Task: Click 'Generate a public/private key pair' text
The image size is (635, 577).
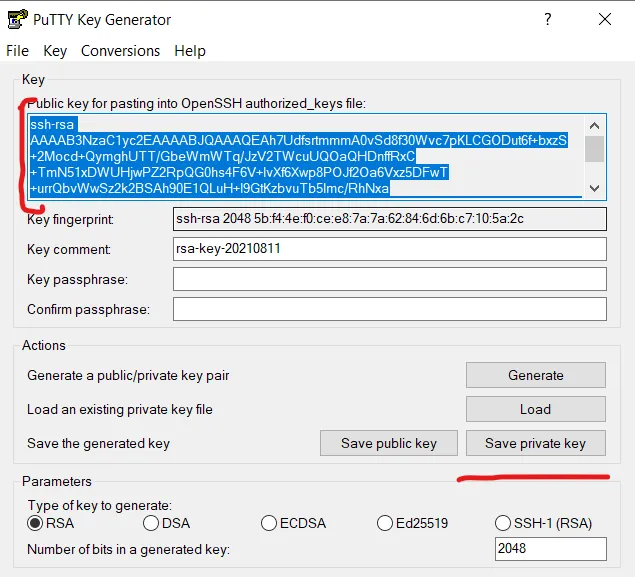Action: tap(128, 375)
